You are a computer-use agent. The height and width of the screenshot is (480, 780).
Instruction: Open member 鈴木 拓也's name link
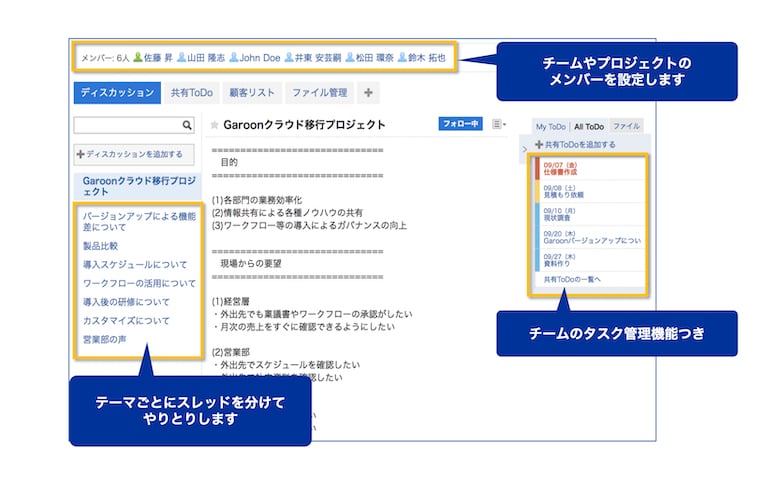pyautogui.click(x=426, y=58)
